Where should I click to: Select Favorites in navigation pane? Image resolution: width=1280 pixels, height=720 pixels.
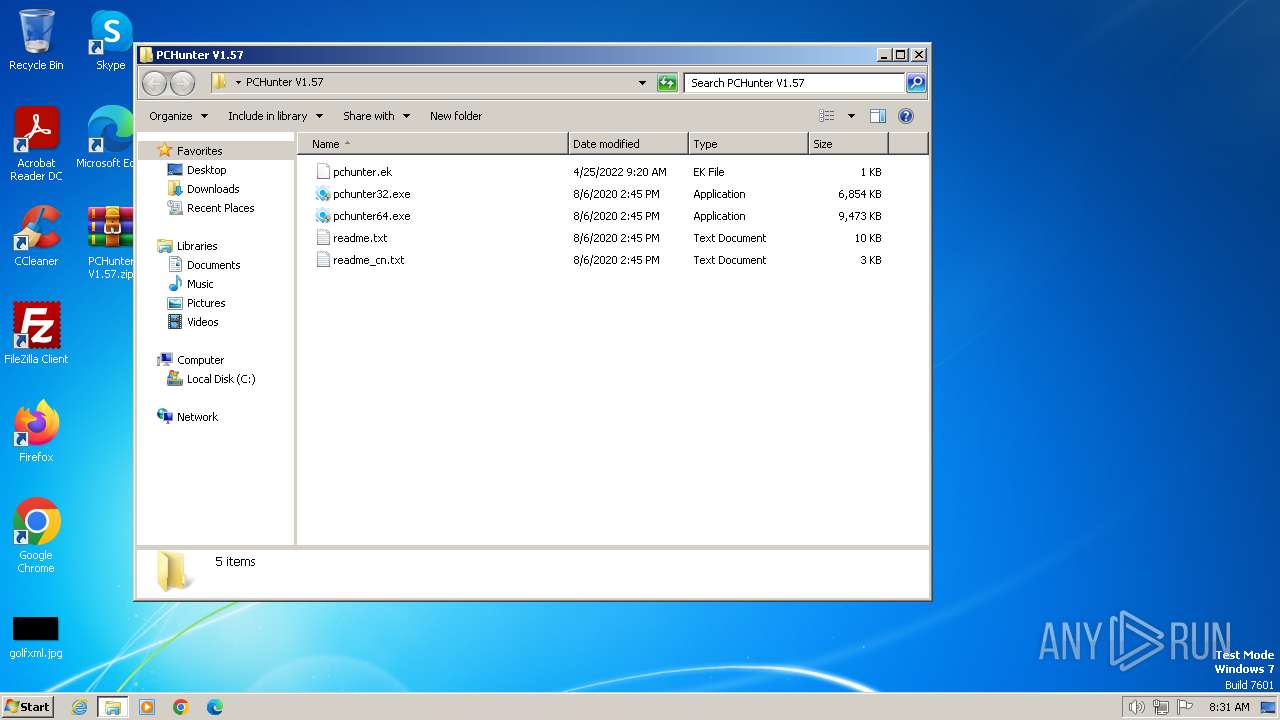(x=199, y=151)
